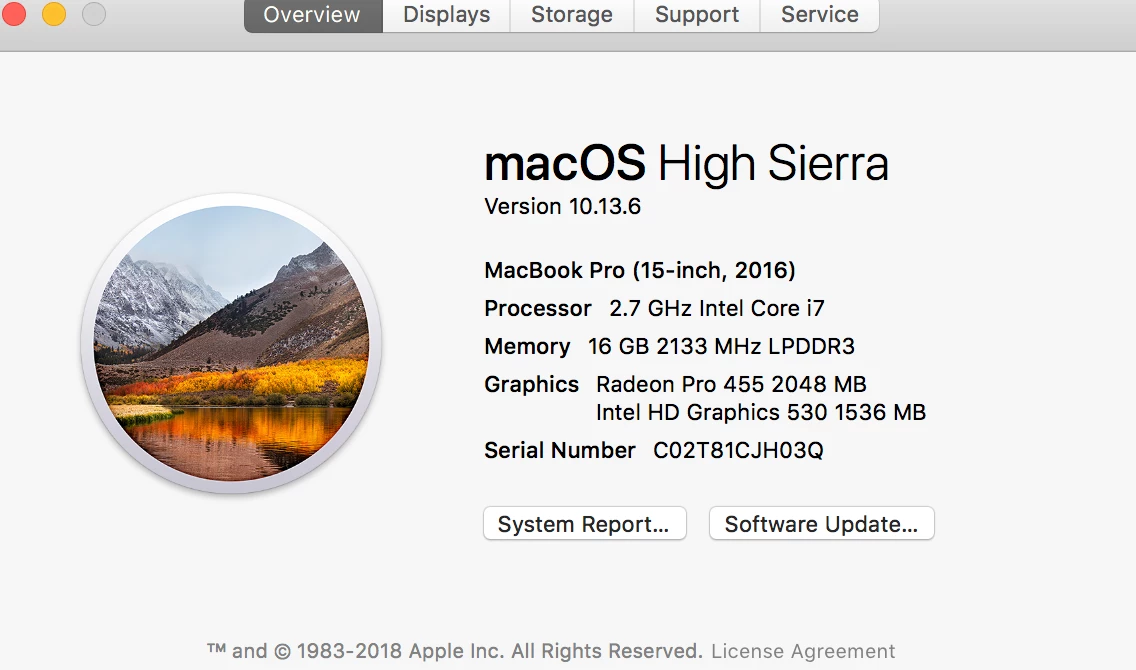
Task: Switch to the Overview tab
Action: pos(312,15)
